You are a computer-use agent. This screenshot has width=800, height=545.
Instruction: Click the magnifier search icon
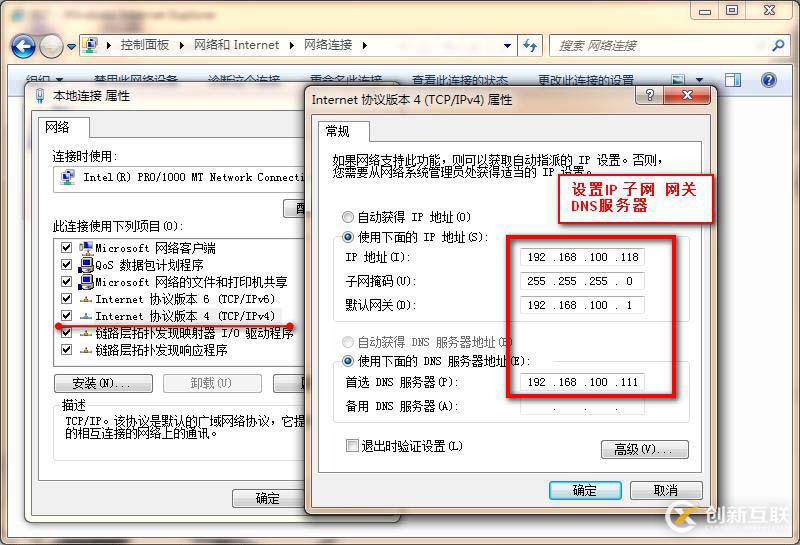point(778,45)
